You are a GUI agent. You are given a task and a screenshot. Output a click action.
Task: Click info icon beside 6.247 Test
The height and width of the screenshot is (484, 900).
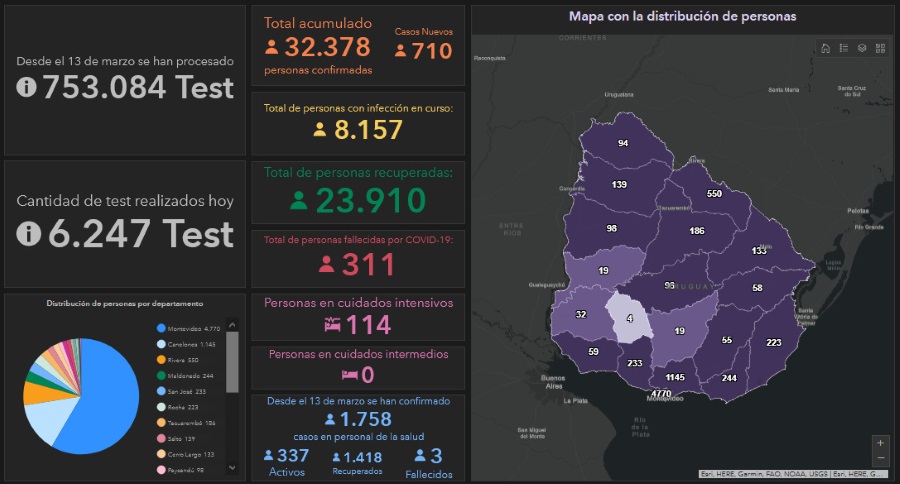coord(30,234)
